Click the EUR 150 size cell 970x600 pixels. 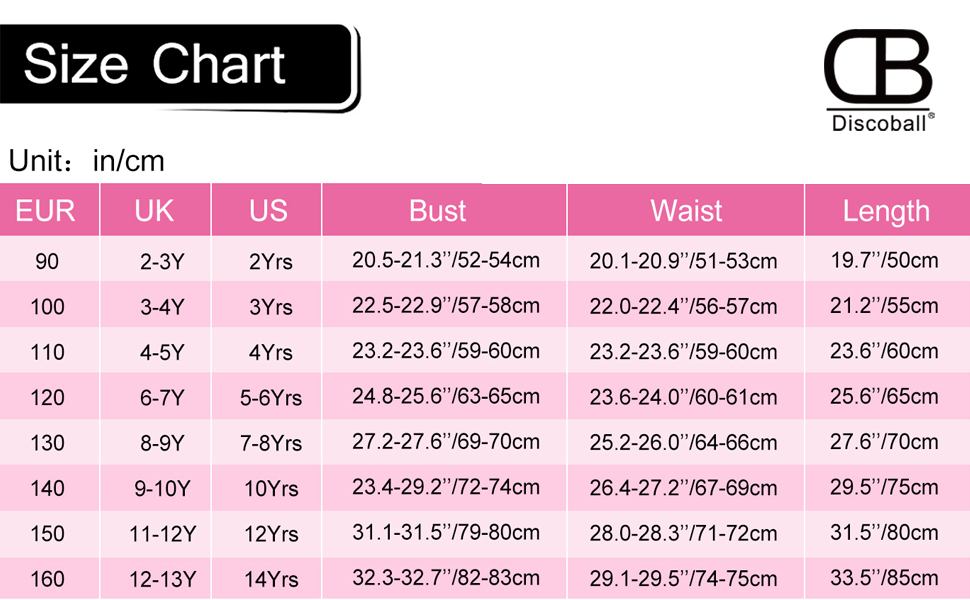click(47, 533)
